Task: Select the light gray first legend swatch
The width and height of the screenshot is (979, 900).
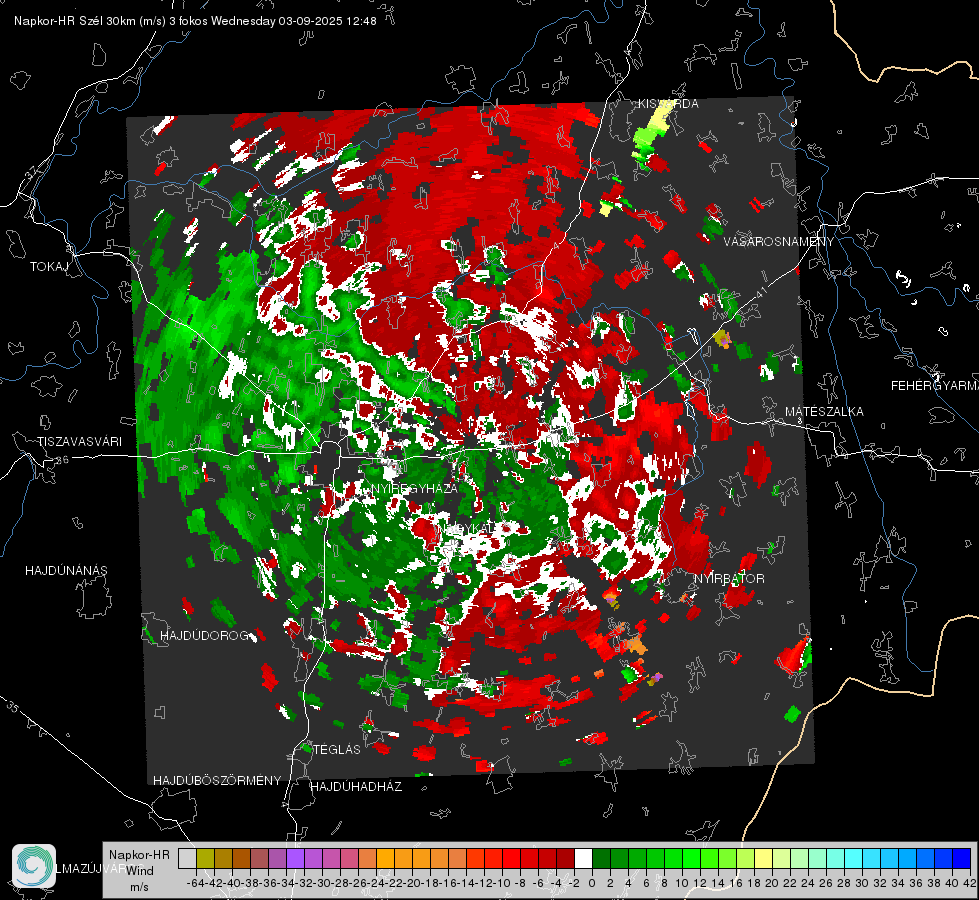Action: click(x=187, y=859)
